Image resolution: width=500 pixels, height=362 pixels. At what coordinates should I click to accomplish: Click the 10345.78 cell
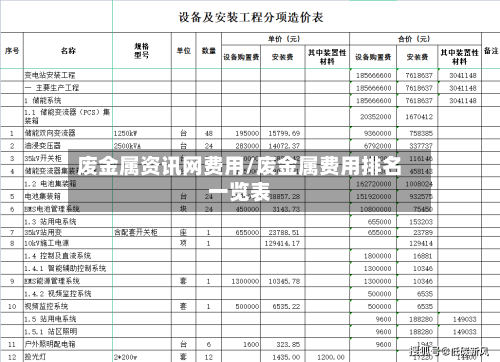click(x=284, y=281)
